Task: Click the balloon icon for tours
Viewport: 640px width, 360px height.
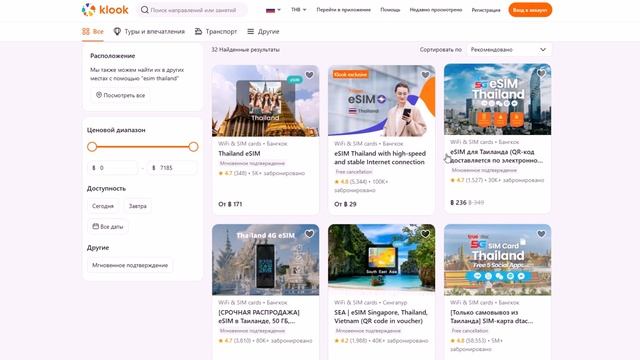Action: click(x=117, y=31)
